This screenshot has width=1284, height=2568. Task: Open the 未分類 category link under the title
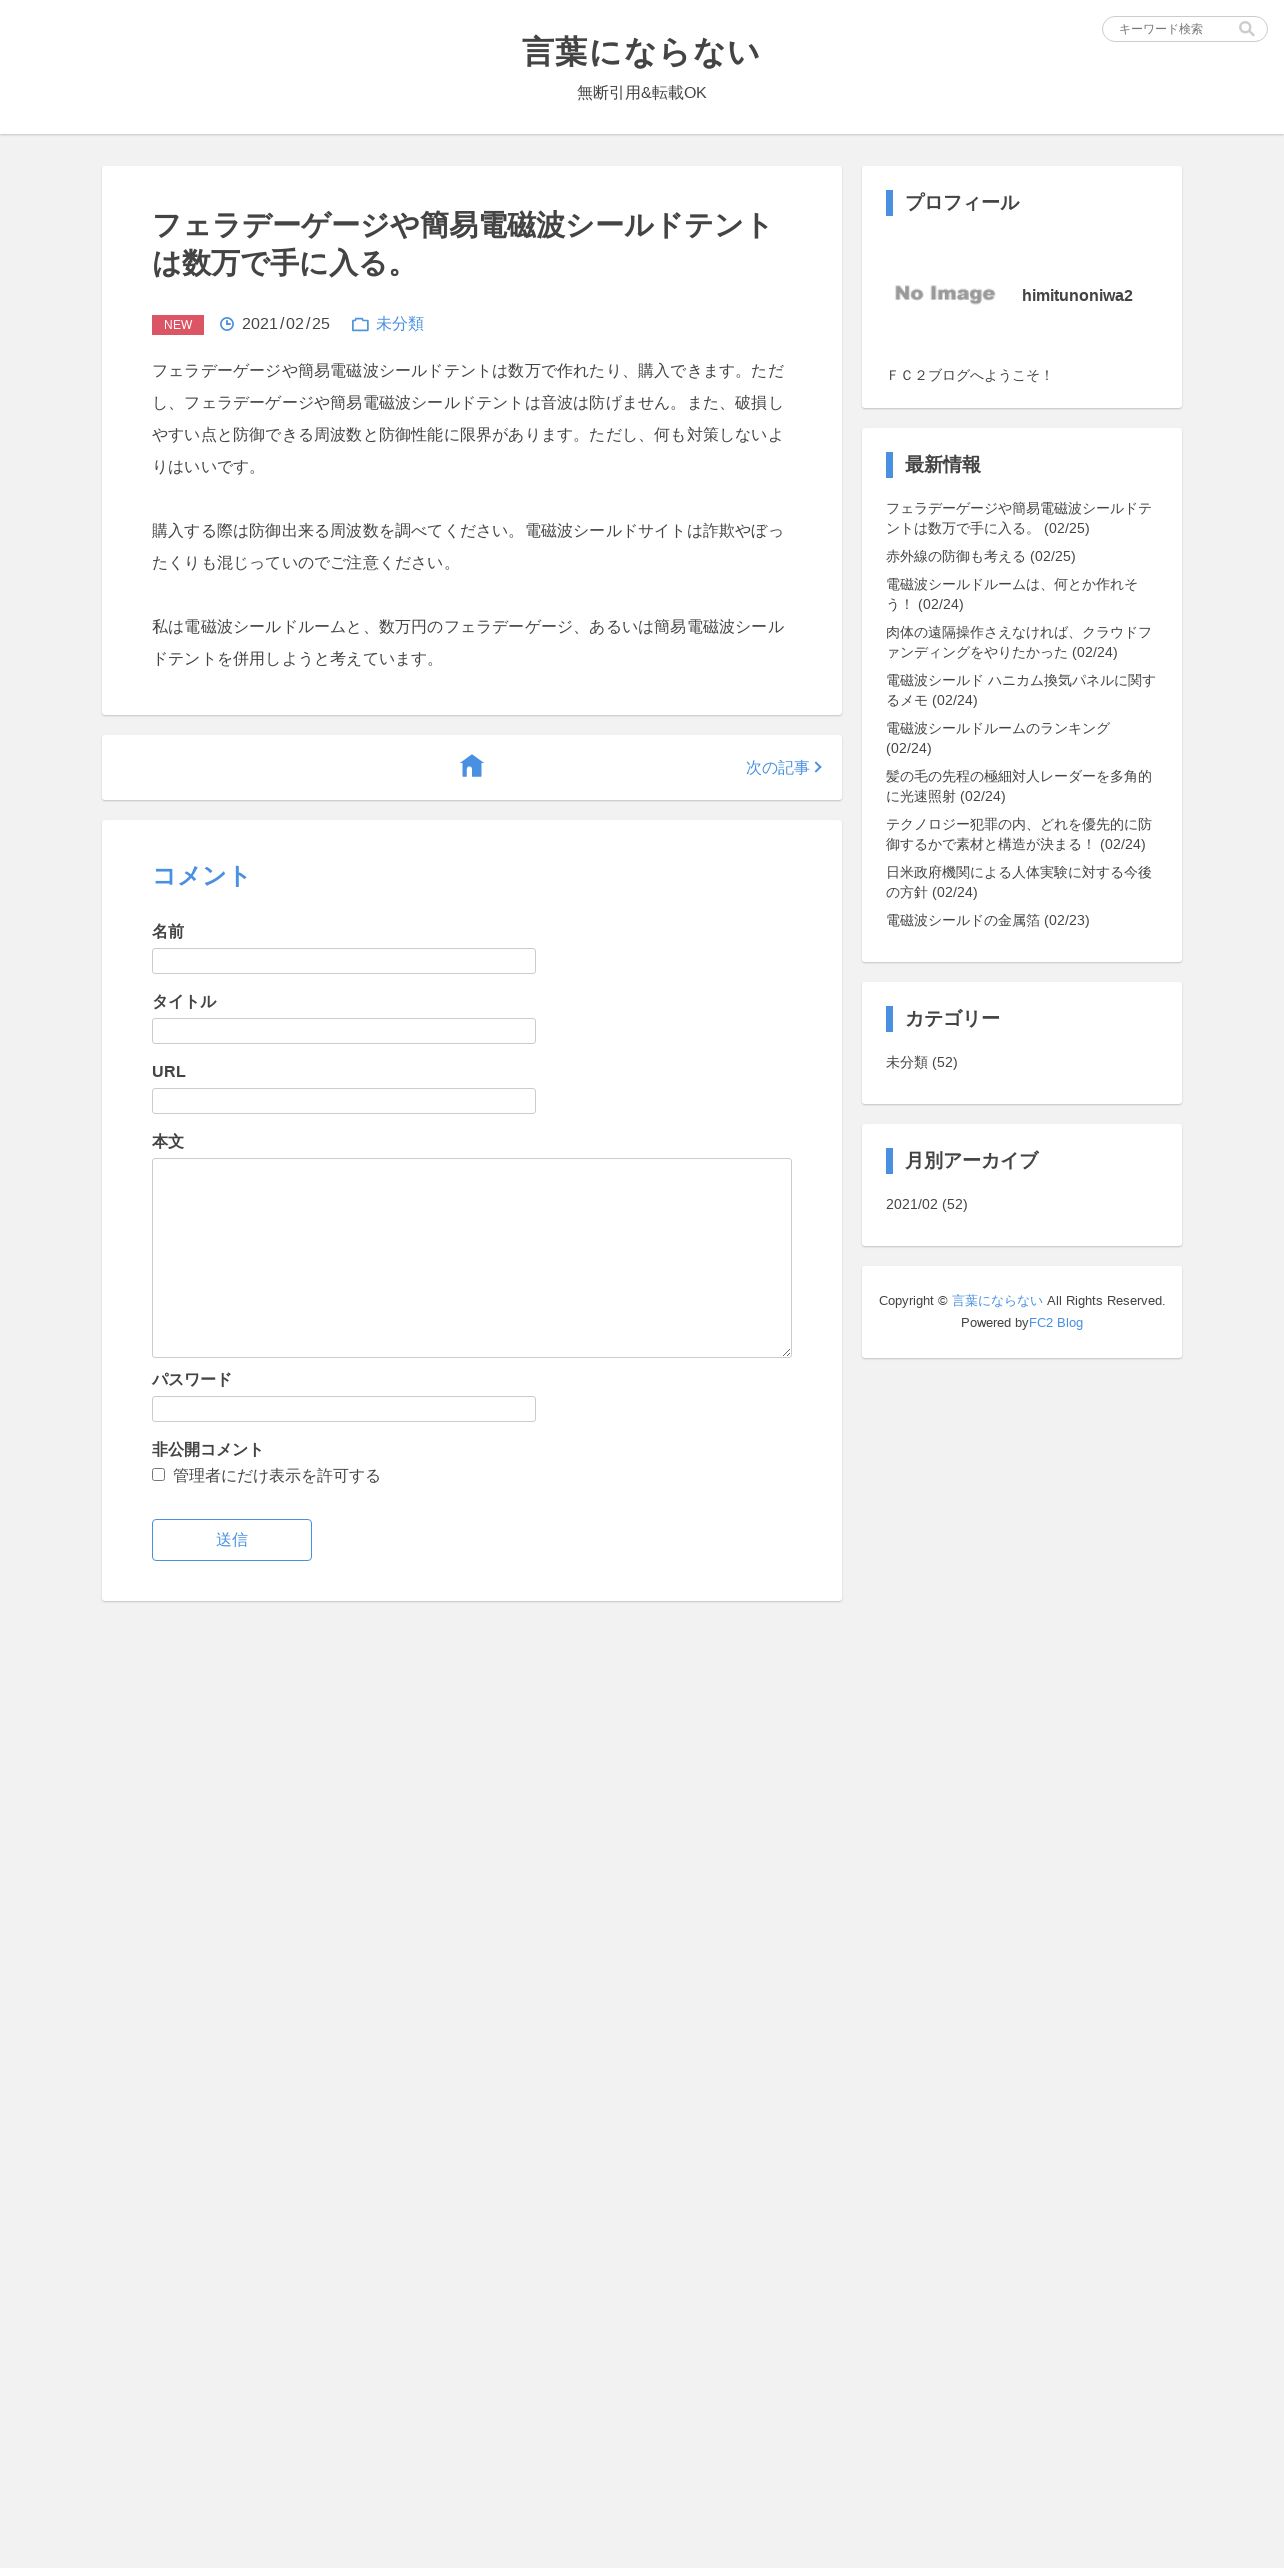click(x=400, y=324)
